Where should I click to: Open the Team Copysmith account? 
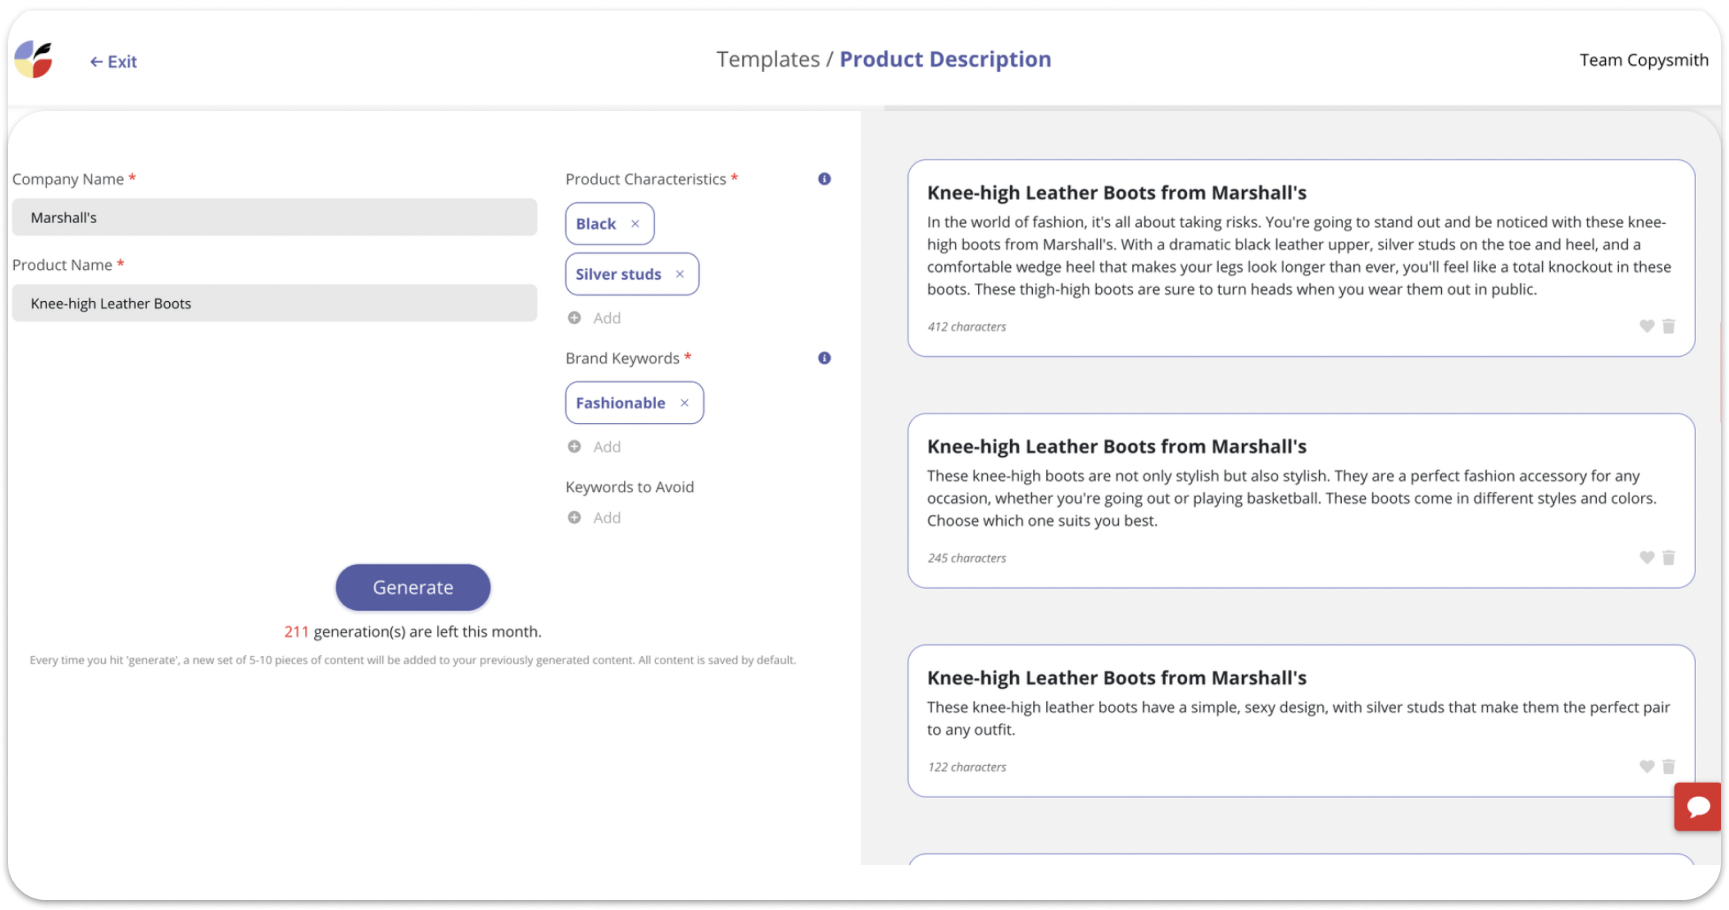(x=1643, y=60)
